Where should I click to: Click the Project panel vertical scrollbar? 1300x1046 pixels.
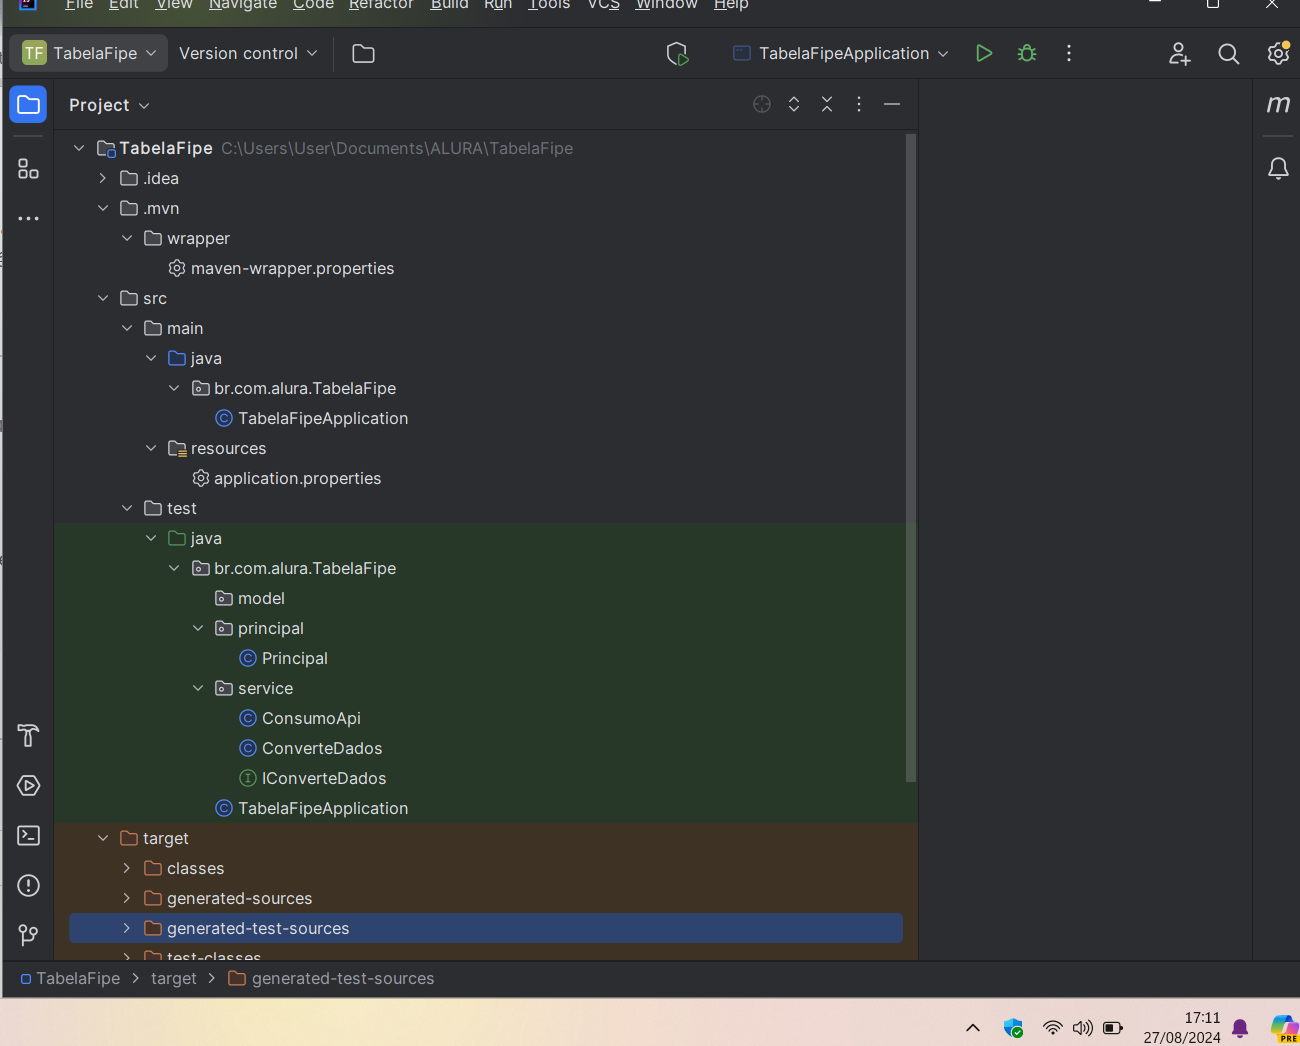[910, 457]
